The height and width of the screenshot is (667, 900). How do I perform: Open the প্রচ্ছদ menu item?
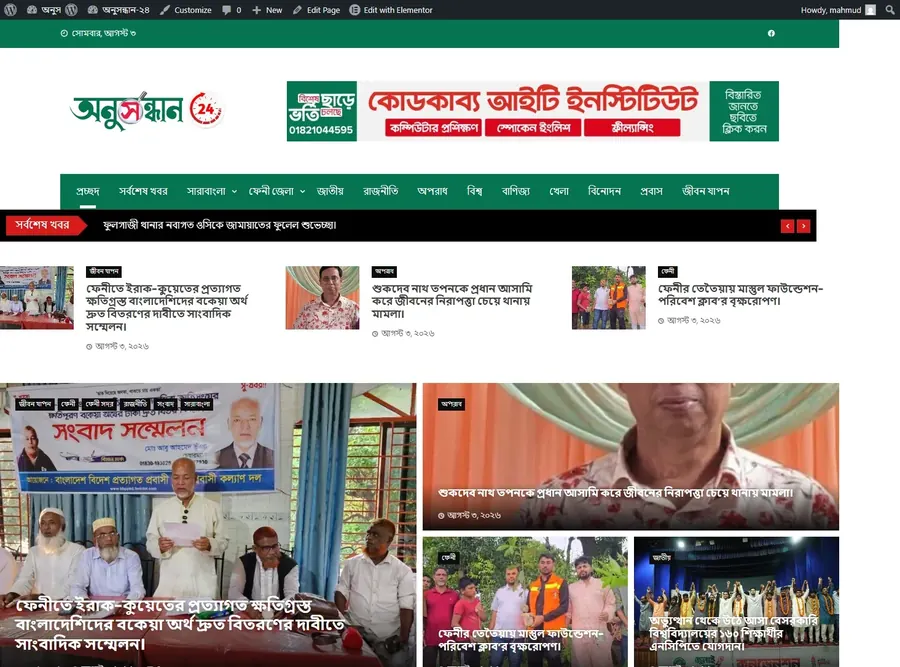[88, 191]
